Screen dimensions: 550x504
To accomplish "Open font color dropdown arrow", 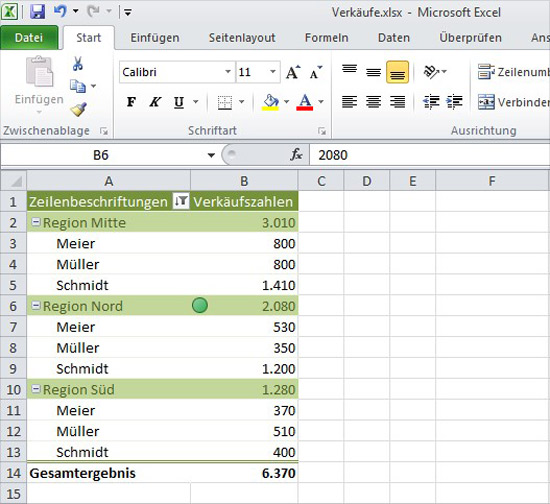I will 321,102.
